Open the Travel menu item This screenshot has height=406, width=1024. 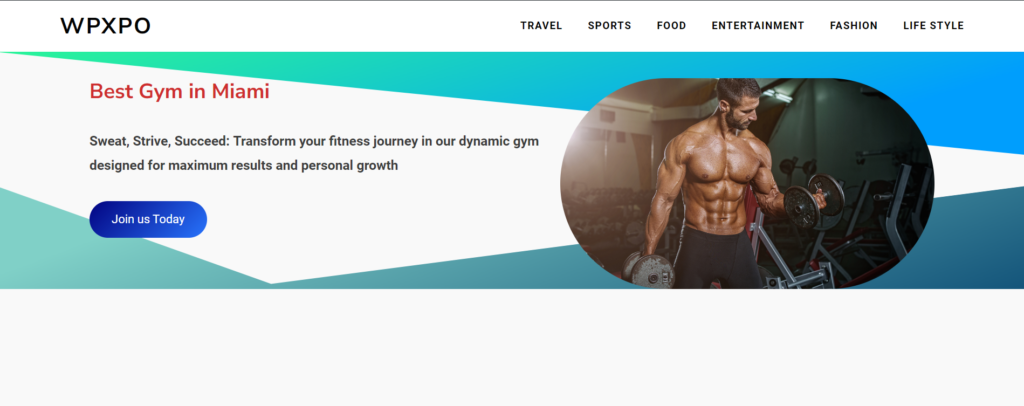[541, 25]
